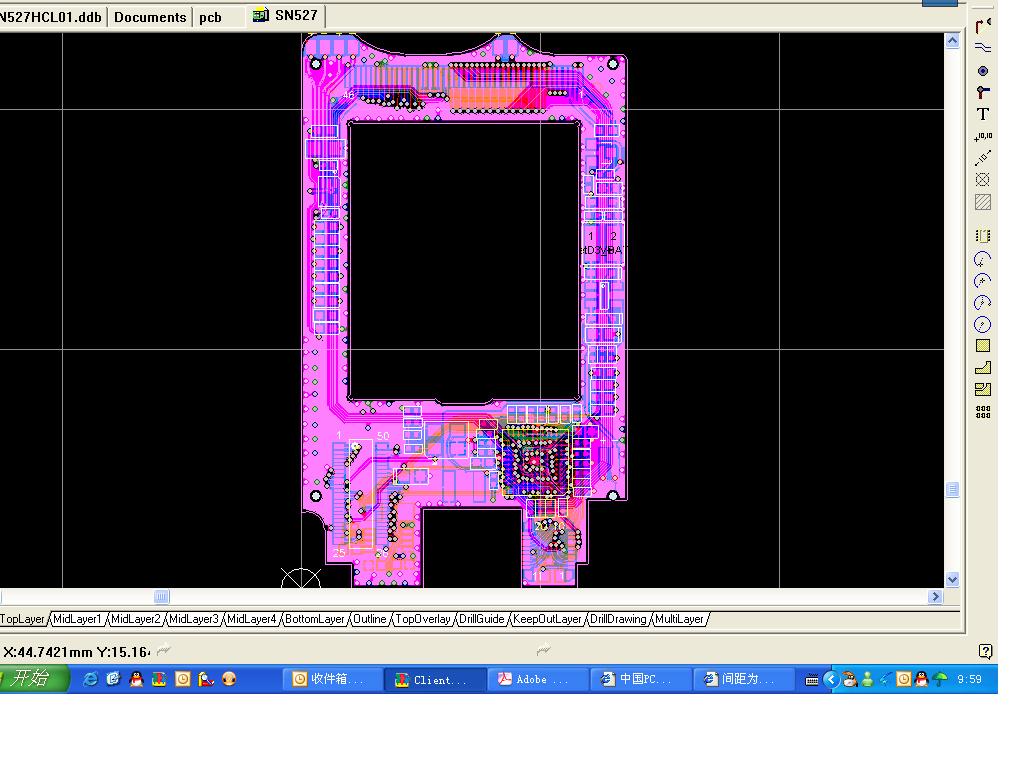The height and width of the screenshot is (768, 1024).
Task: Select the Place Via tool
Action: point(983,92)
